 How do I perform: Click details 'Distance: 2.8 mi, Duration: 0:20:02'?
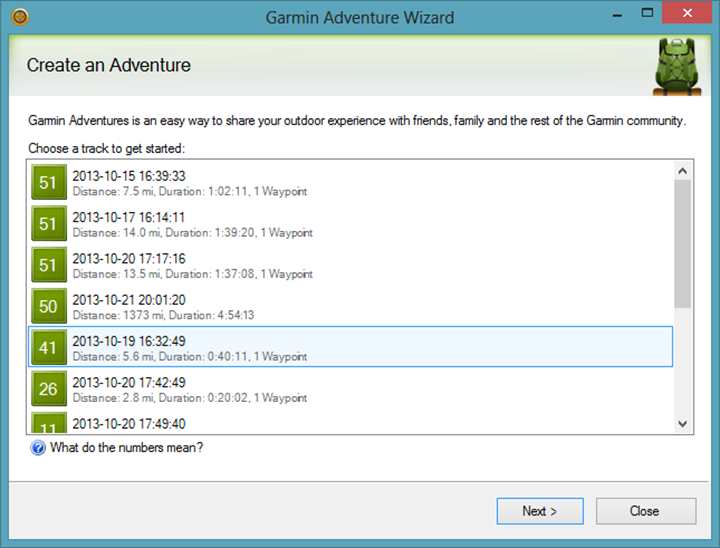[x=190, y=398]
